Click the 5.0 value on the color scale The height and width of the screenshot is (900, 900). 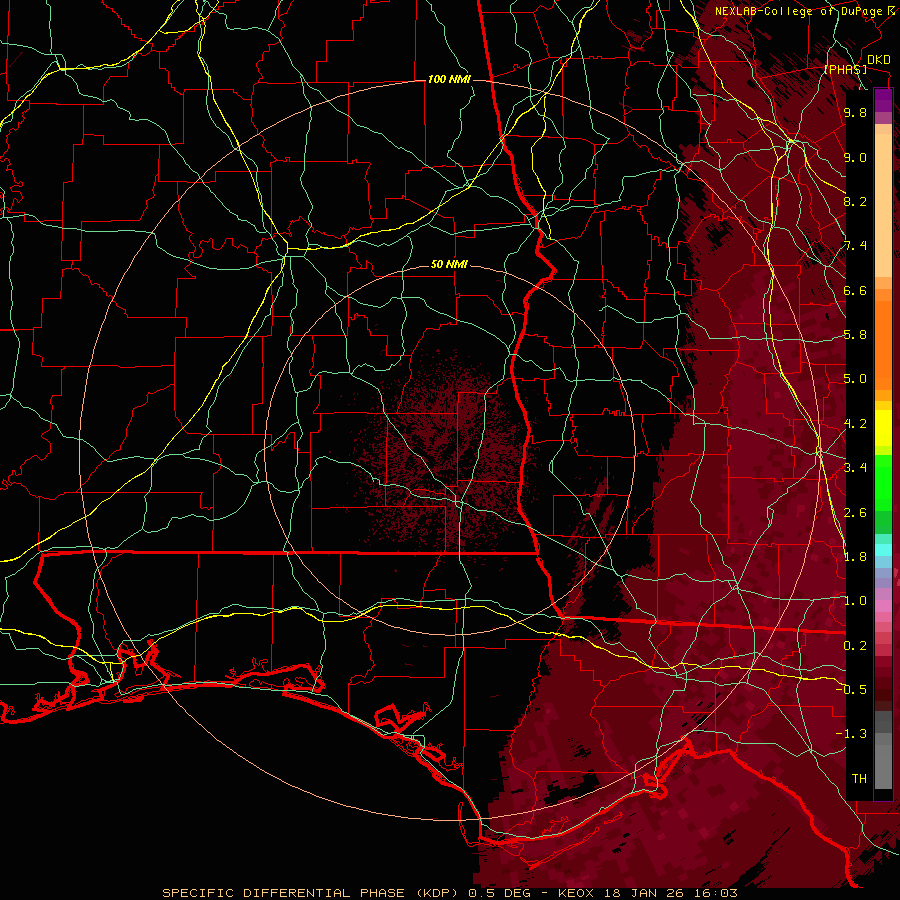coord(855,379)
